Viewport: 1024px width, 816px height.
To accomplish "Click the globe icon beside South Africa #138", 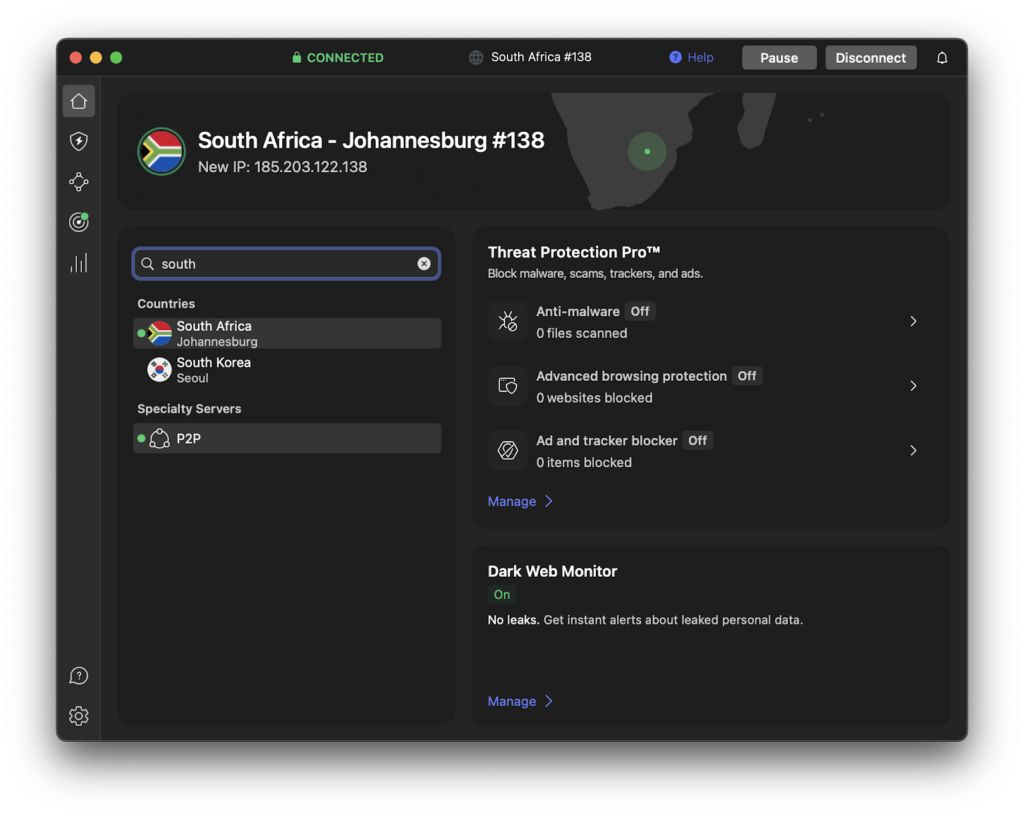I will pyautogui.click(x=476, y=57).
